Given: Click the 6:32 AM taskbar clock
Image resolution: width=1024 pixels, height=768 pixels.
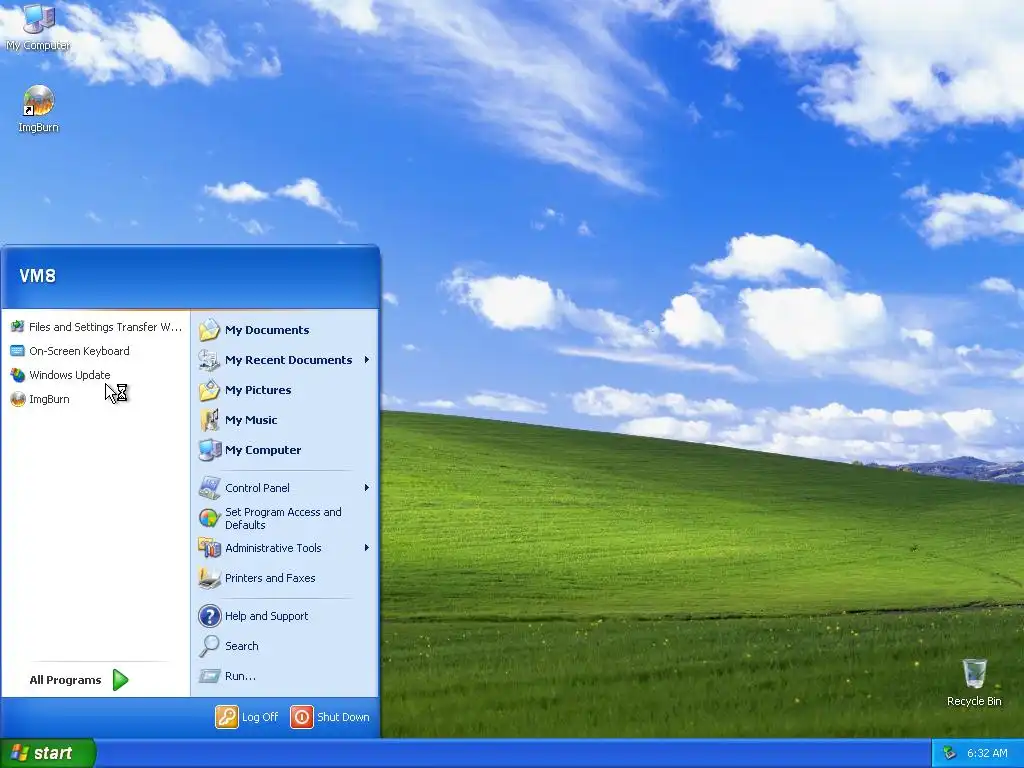Looking at the screenshot, I should [x=987, y=753].
